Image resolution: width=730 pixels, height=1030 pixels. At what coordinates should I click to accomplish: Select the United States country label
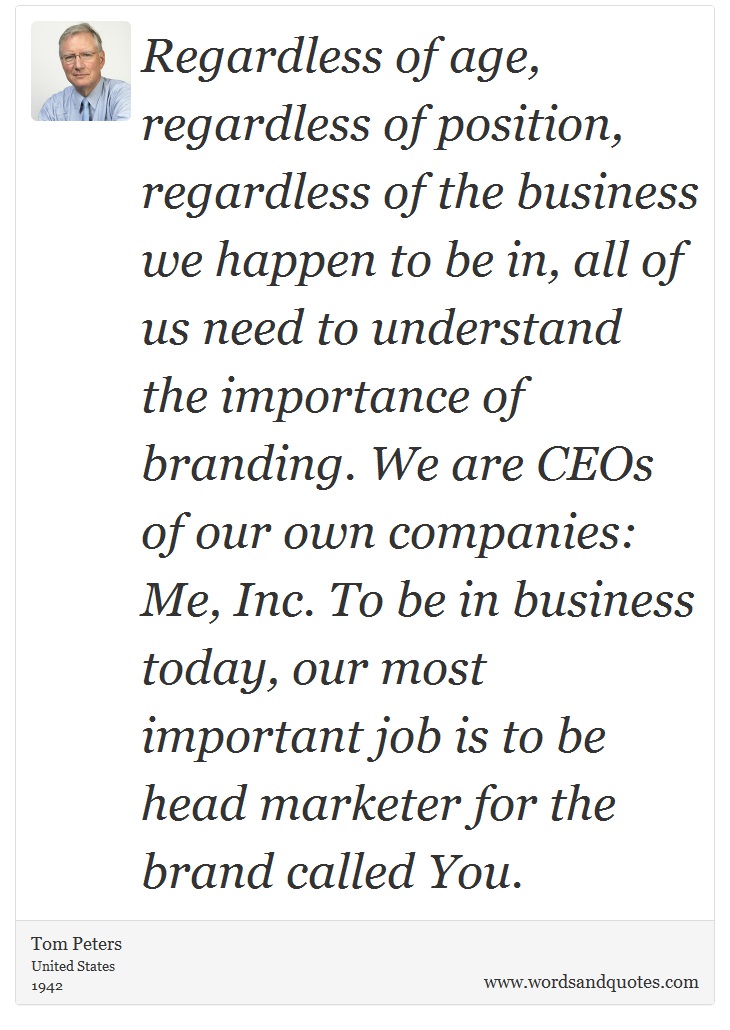pyautogui.click(x=73, y=966)
